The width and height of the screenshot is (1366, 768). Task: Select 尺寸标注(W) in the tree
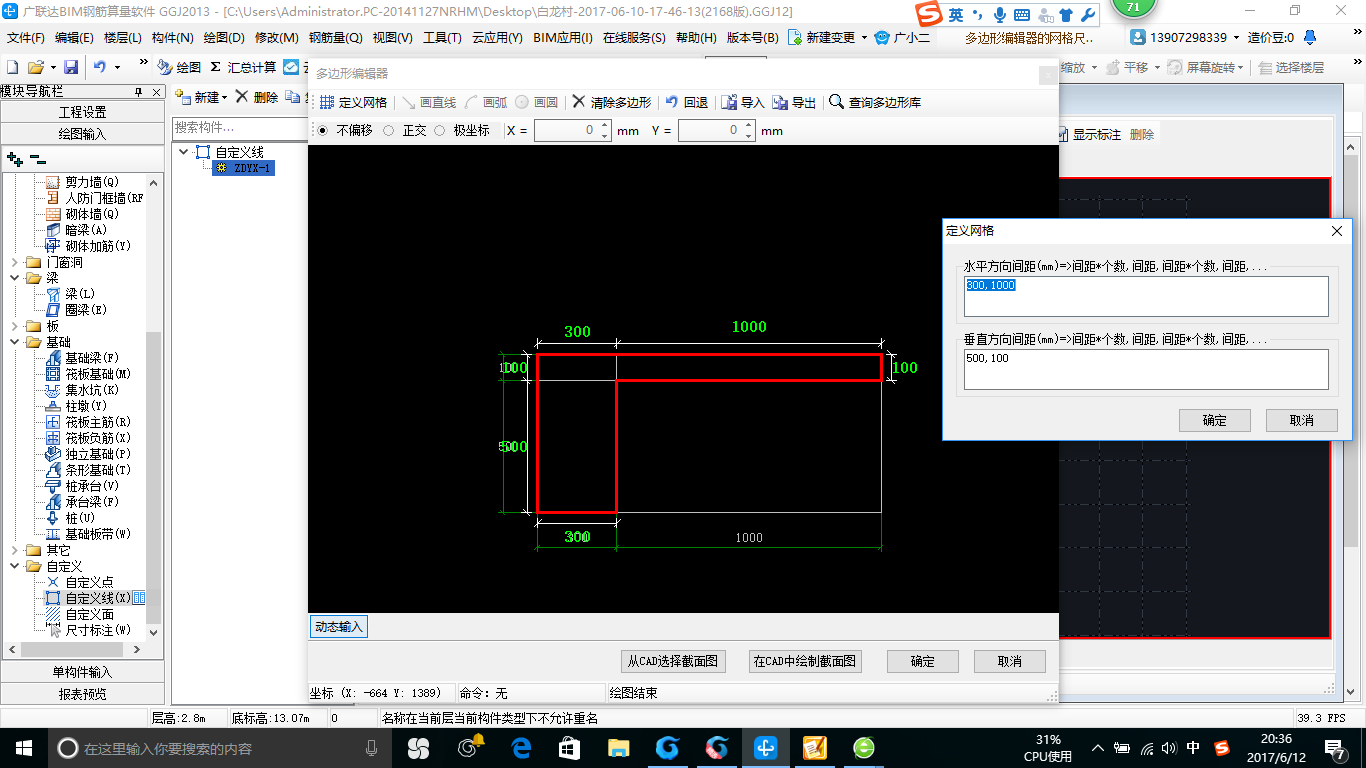(x=89, y=630)
